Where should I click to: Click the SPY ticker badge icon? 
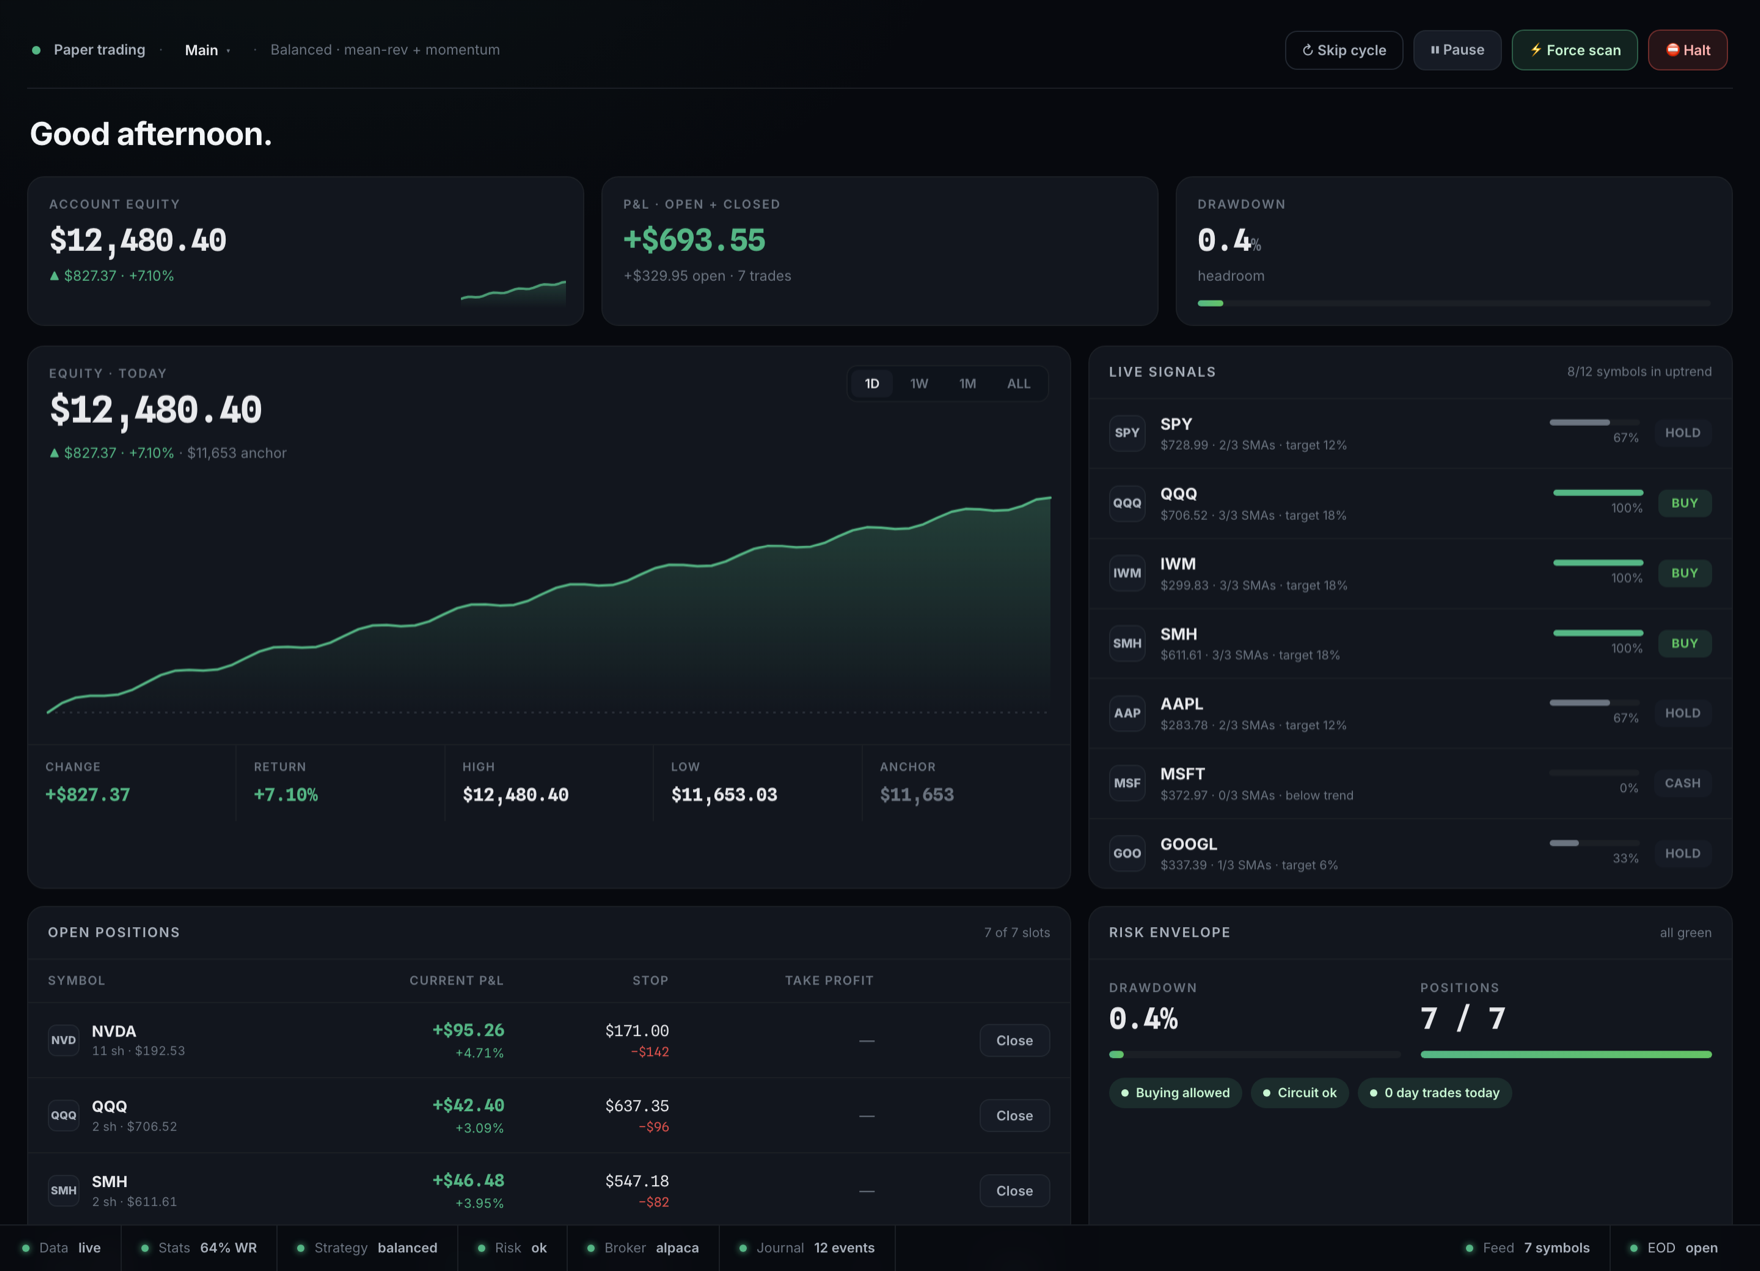pos(1127,433)
